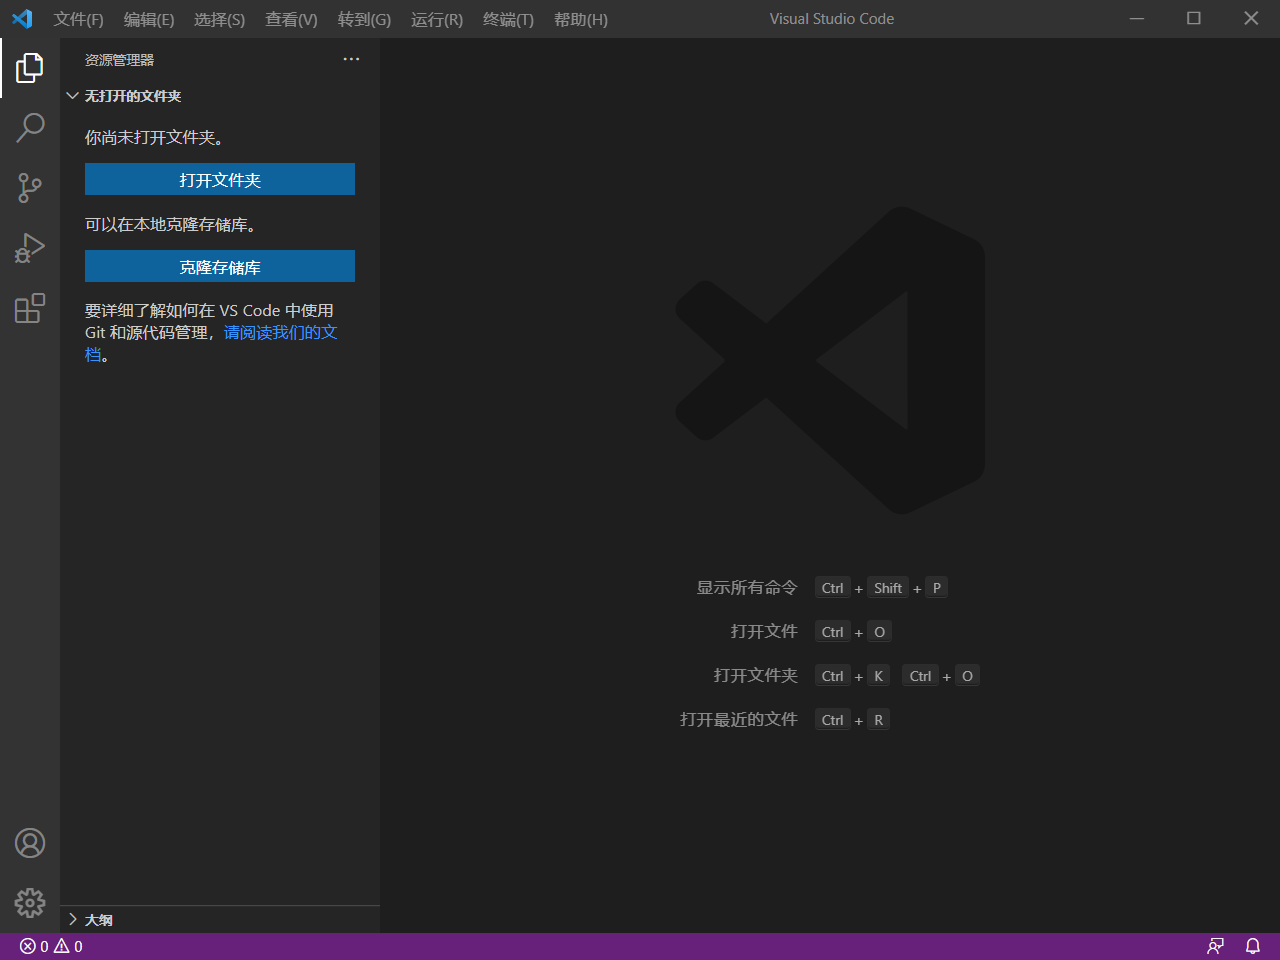Expand the 大纲 outline section
This screenshot has width=1280, height=960.
(220, 920)
